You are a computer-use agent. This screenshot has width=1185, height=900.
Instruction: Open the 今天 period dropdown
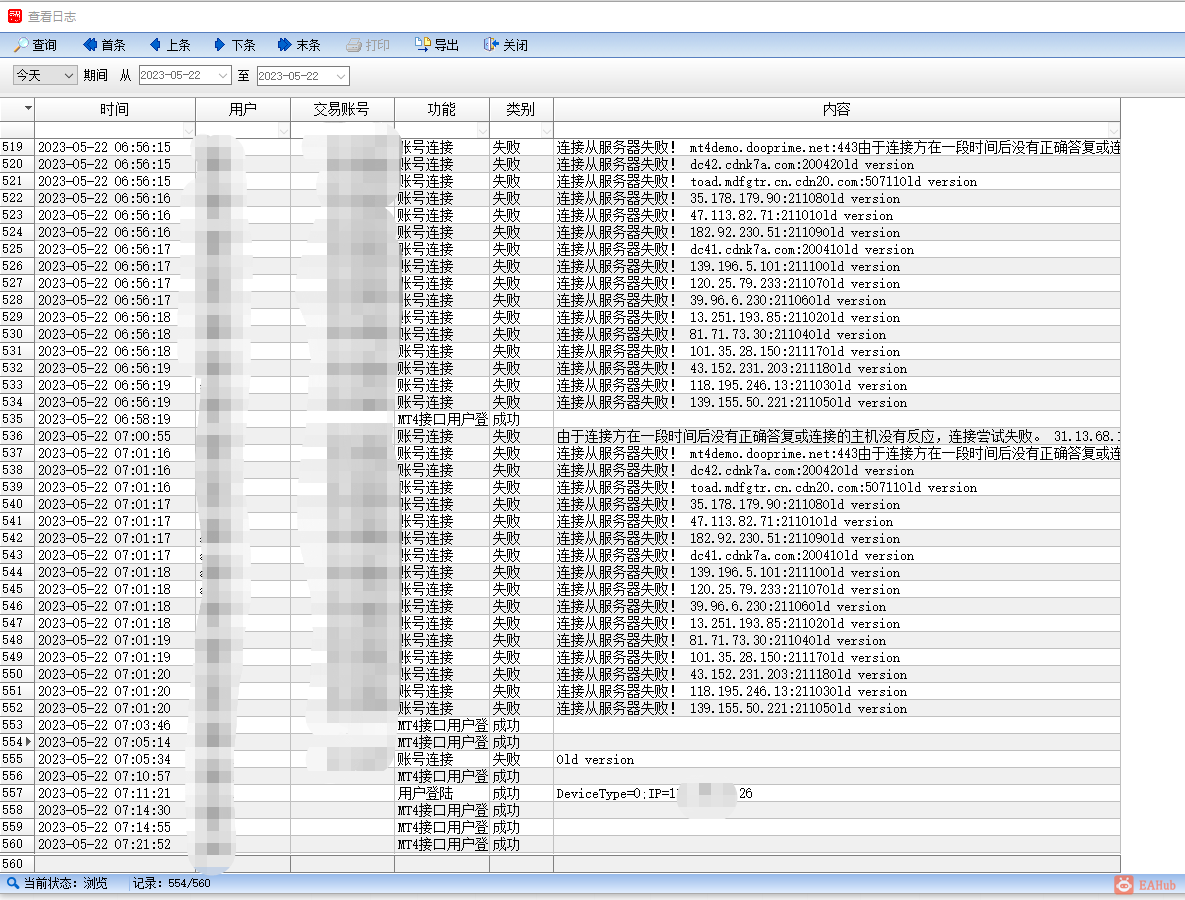45,76
